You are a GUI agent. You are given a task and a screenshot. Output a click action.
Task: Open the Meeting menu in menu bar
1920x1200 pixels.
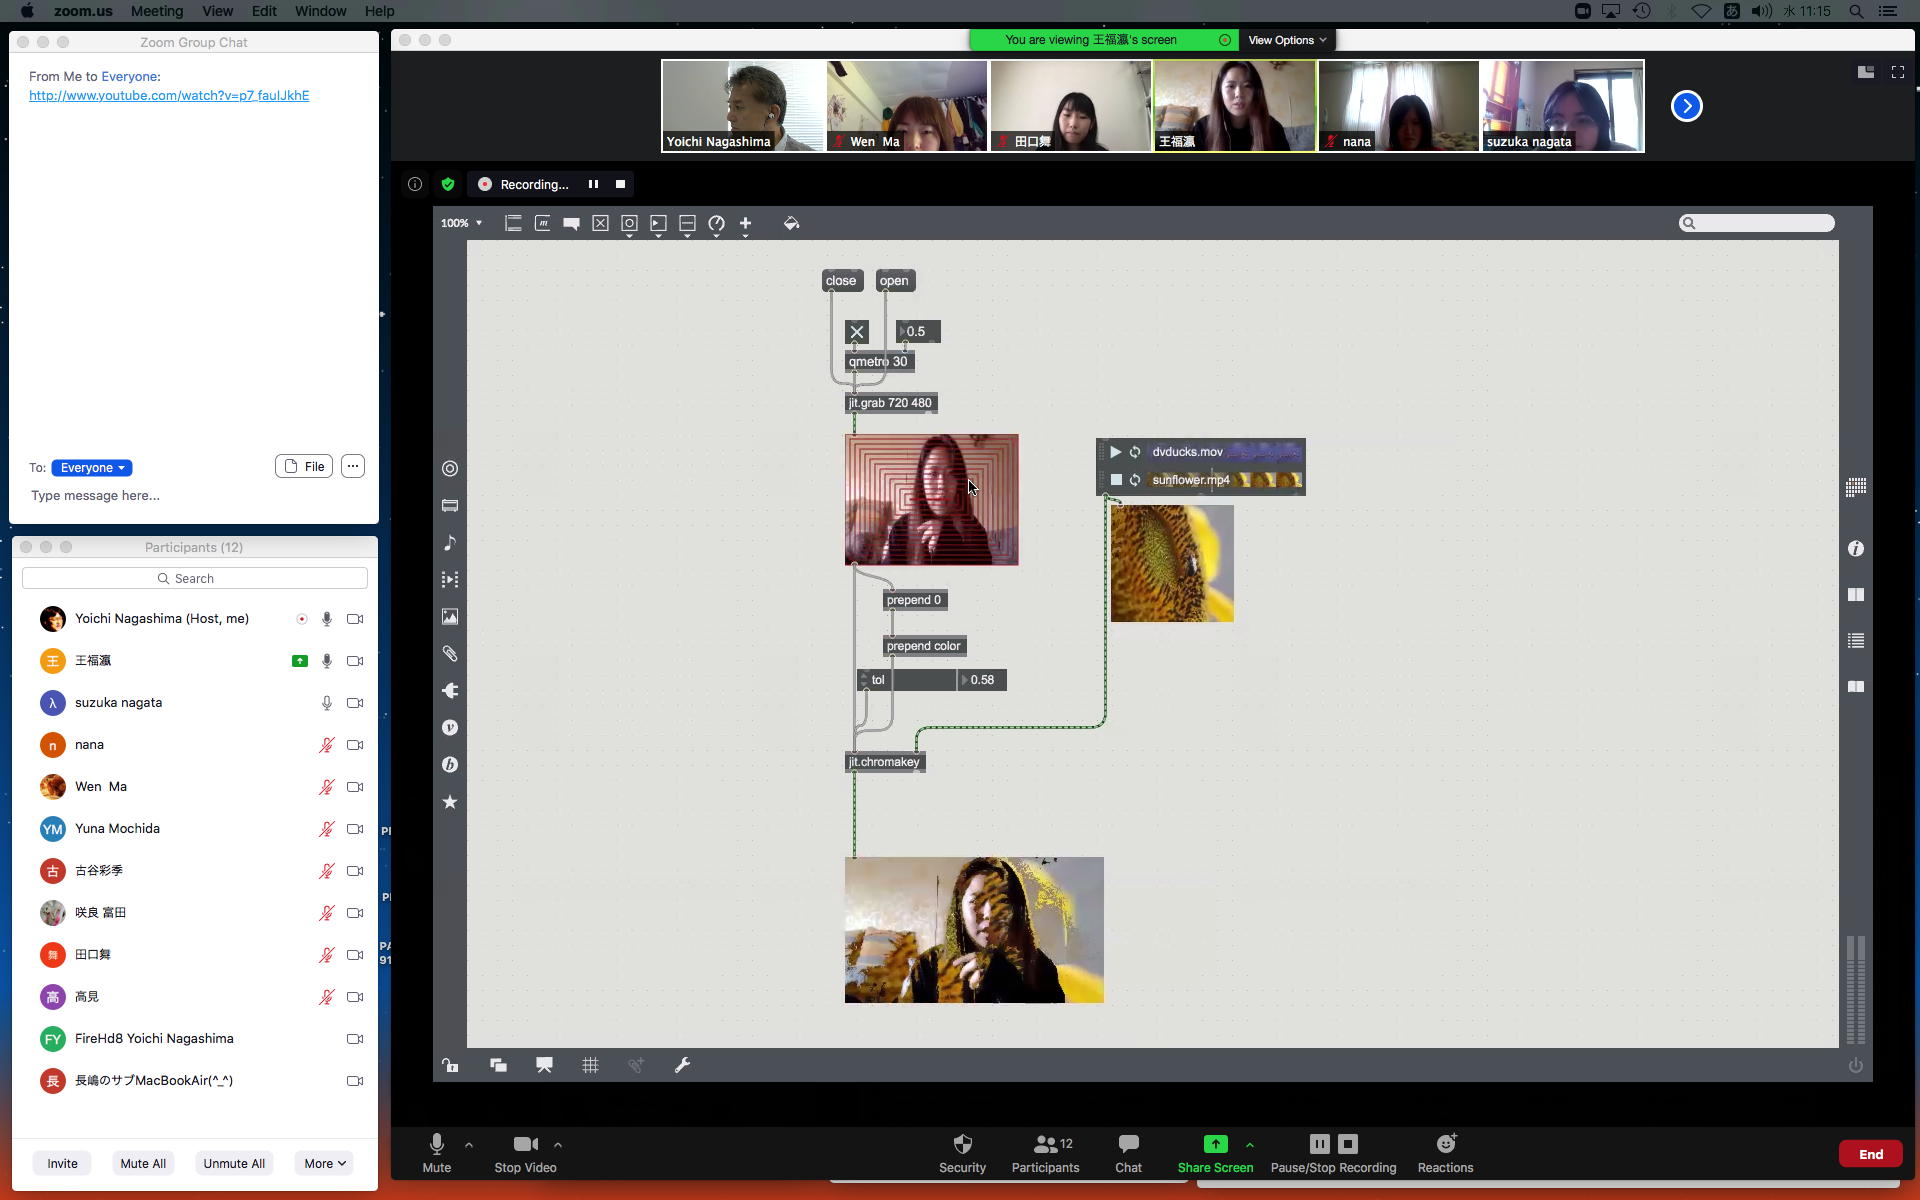[156, 11]
